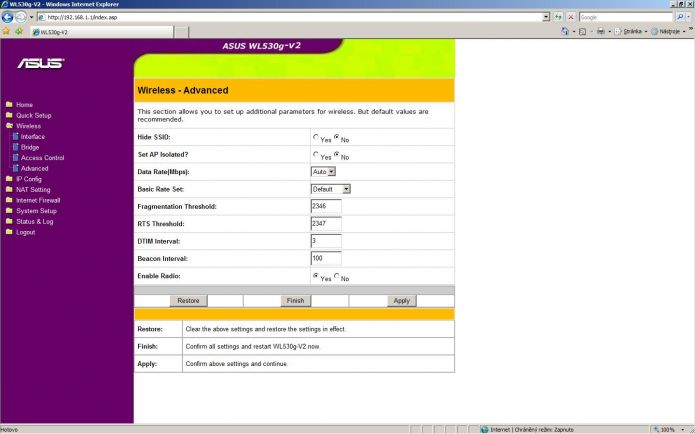Open the Data Rate Auto dropdown
Screen dimensions: 695x434
click(323, 172)
